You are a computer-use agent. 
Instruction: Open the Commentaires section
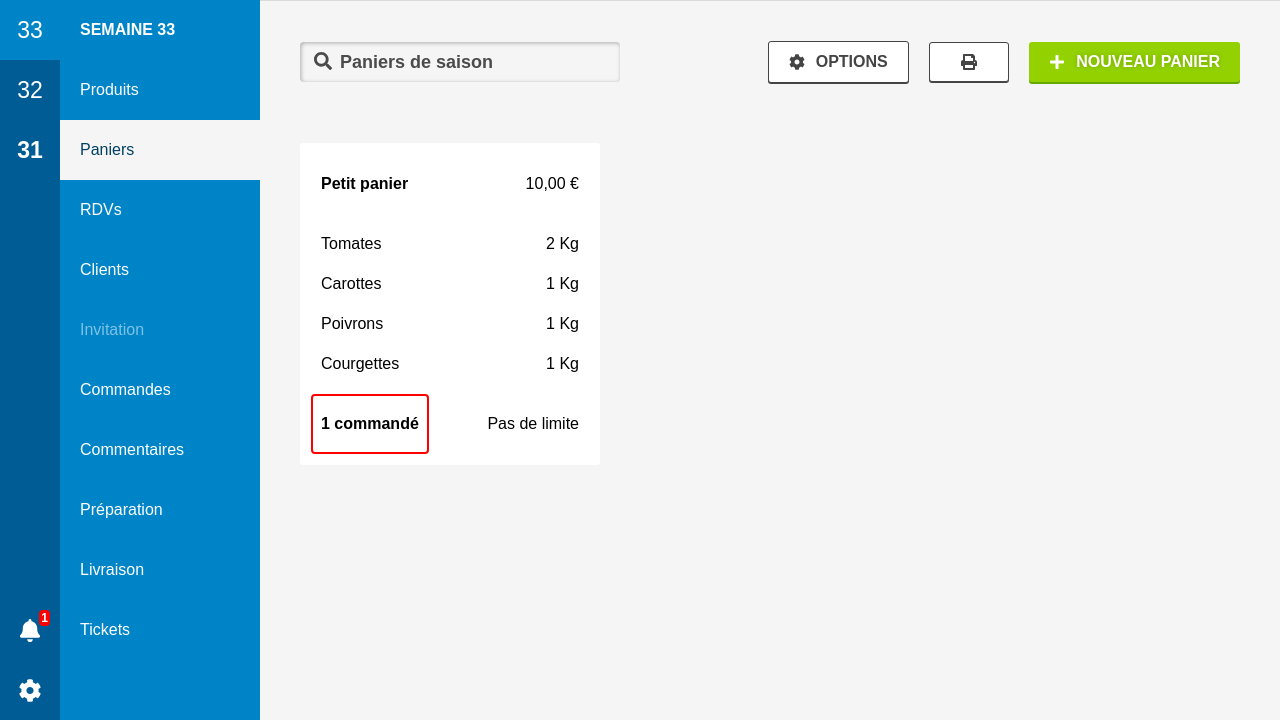(x=132, y=450)
